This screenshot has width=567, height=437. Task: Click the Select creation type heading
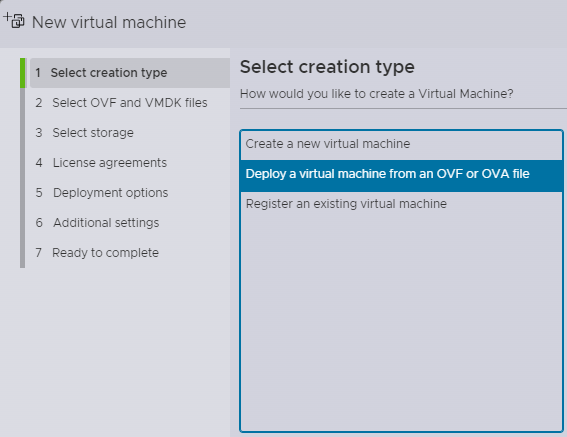pyautogui.click(x=327, y=67)
